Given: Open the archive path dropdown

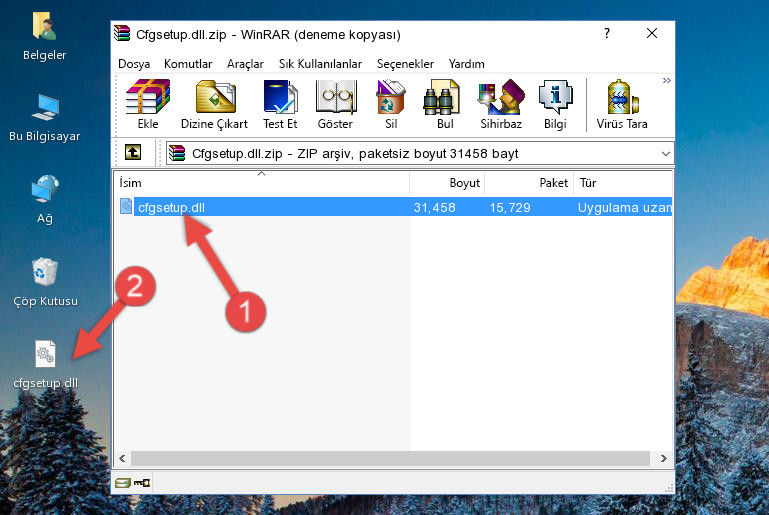Looking at the screenshot, I should point(666,154).
